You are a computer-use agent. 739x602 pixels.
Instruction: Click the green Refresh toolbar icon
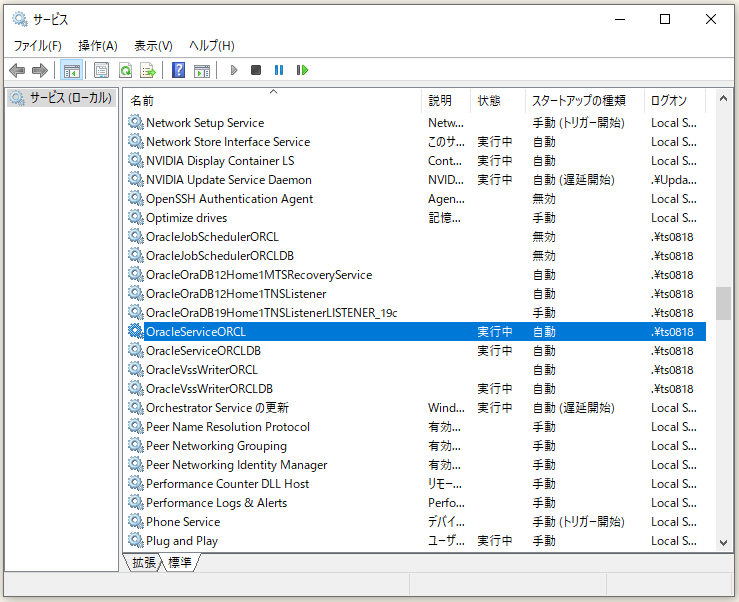pos(125,71)
